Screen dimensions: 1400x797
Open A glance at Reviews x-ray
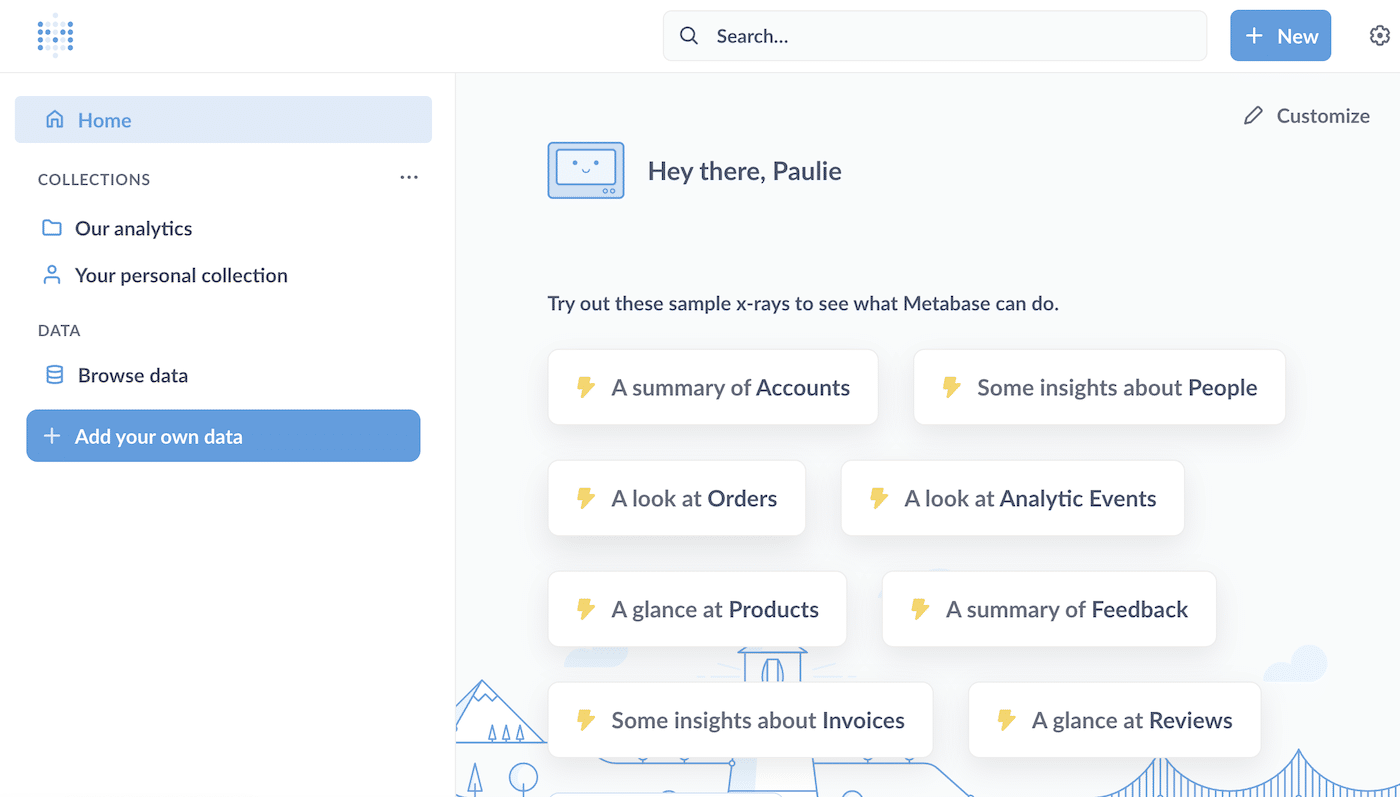(x=1114, y=720)
